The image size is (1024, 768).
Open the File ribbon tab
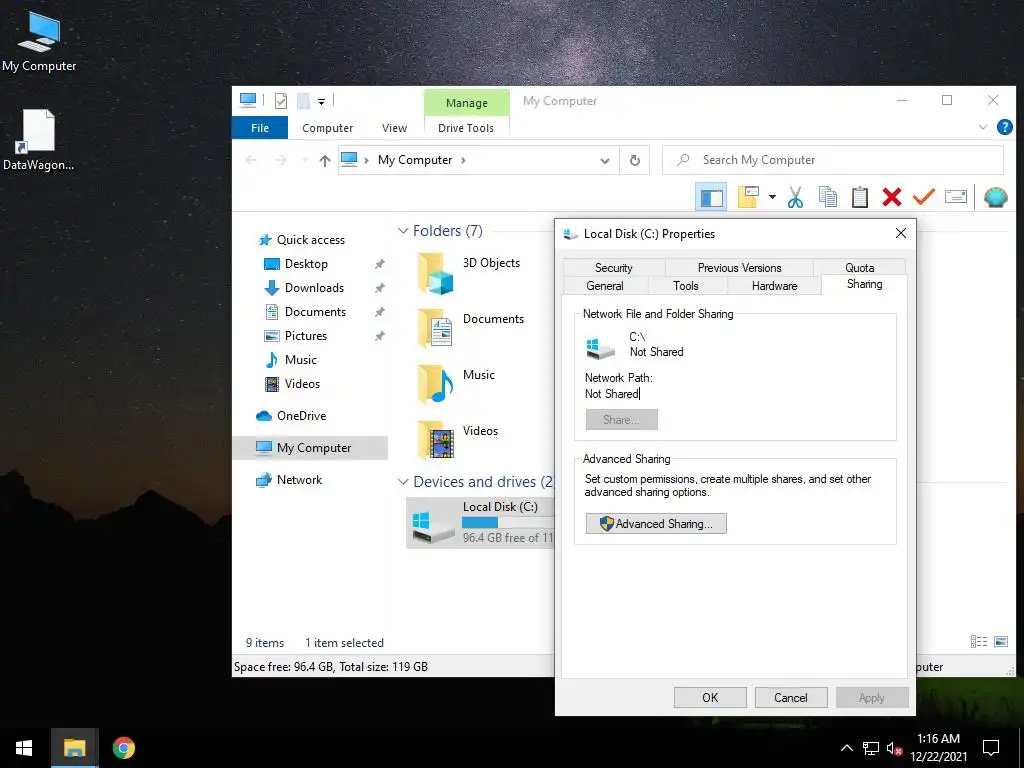(260, 128)
